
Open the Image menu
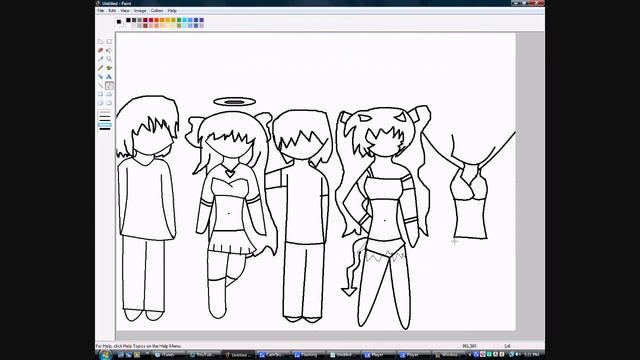pyautogui.click(x=140, y=11)
